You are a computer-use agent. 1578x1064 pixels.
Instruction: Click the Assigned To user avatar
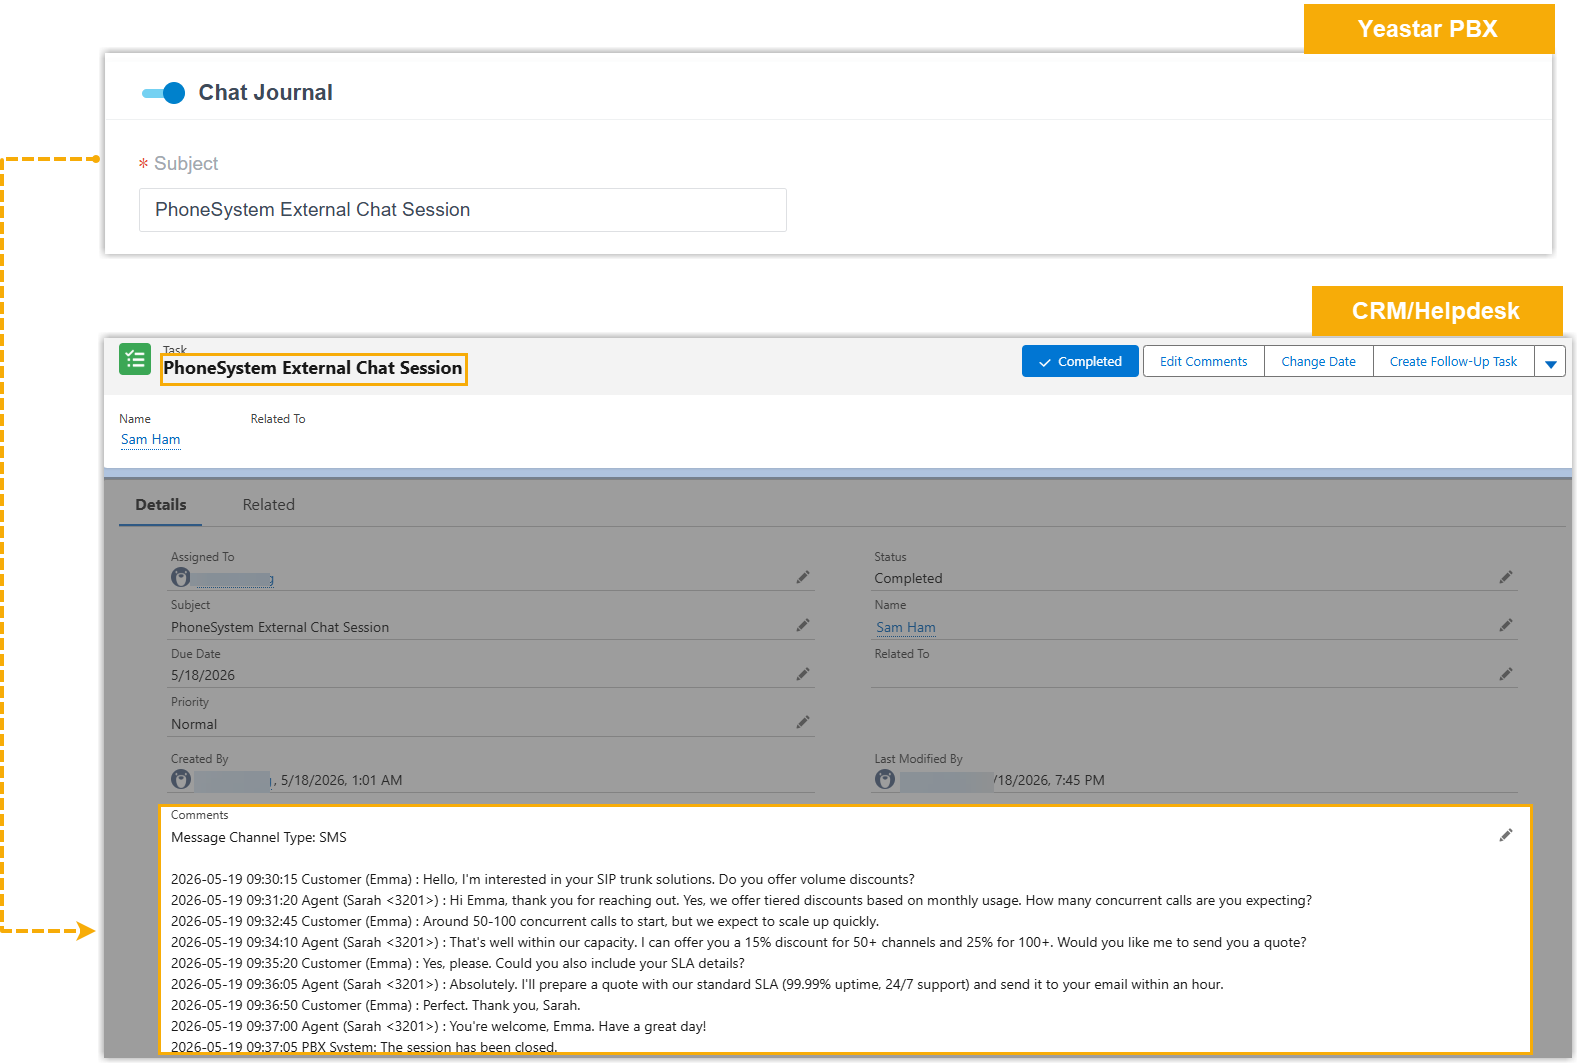[181, 577]
